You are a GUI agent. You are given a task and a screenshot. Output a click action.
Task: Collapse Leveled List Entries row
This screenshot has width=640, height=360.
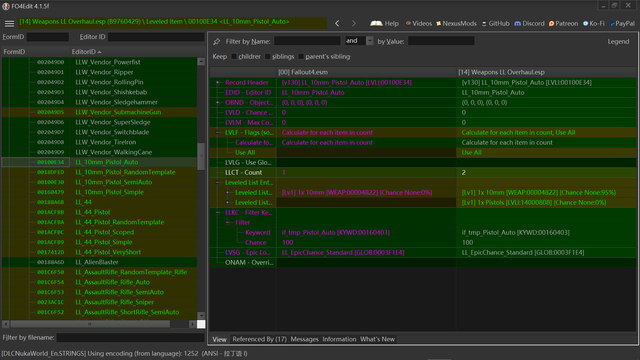tap(218, 182)
